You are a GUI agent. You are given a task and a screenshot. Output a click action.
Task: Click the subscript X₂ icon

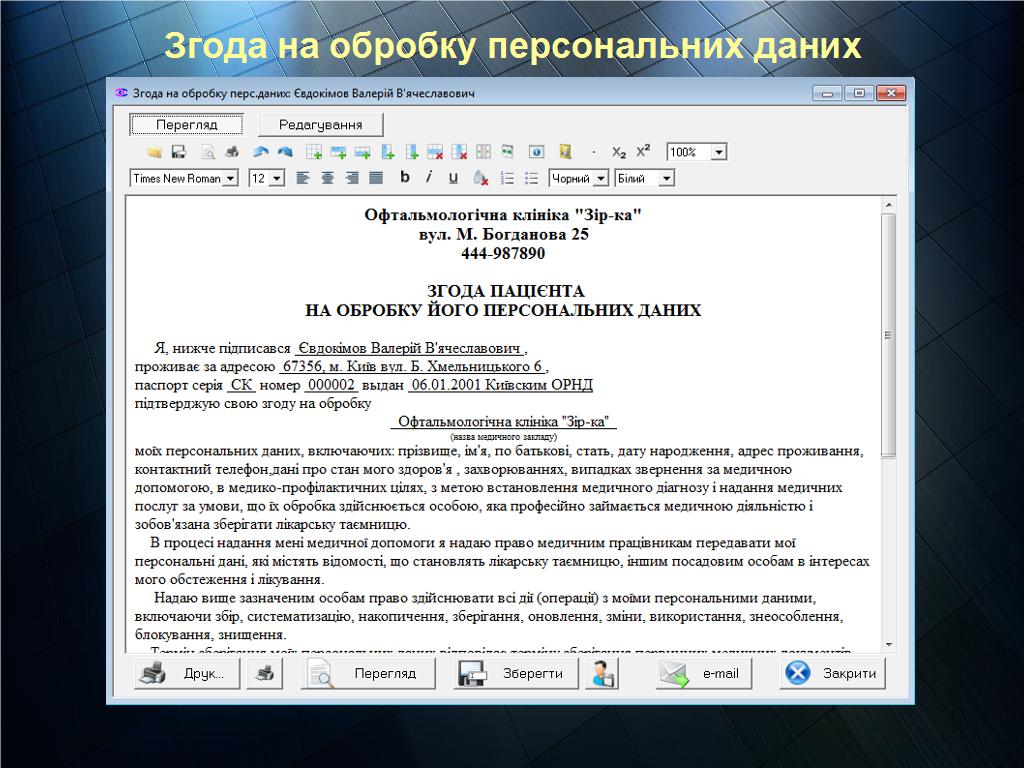(x=619, y=153)
